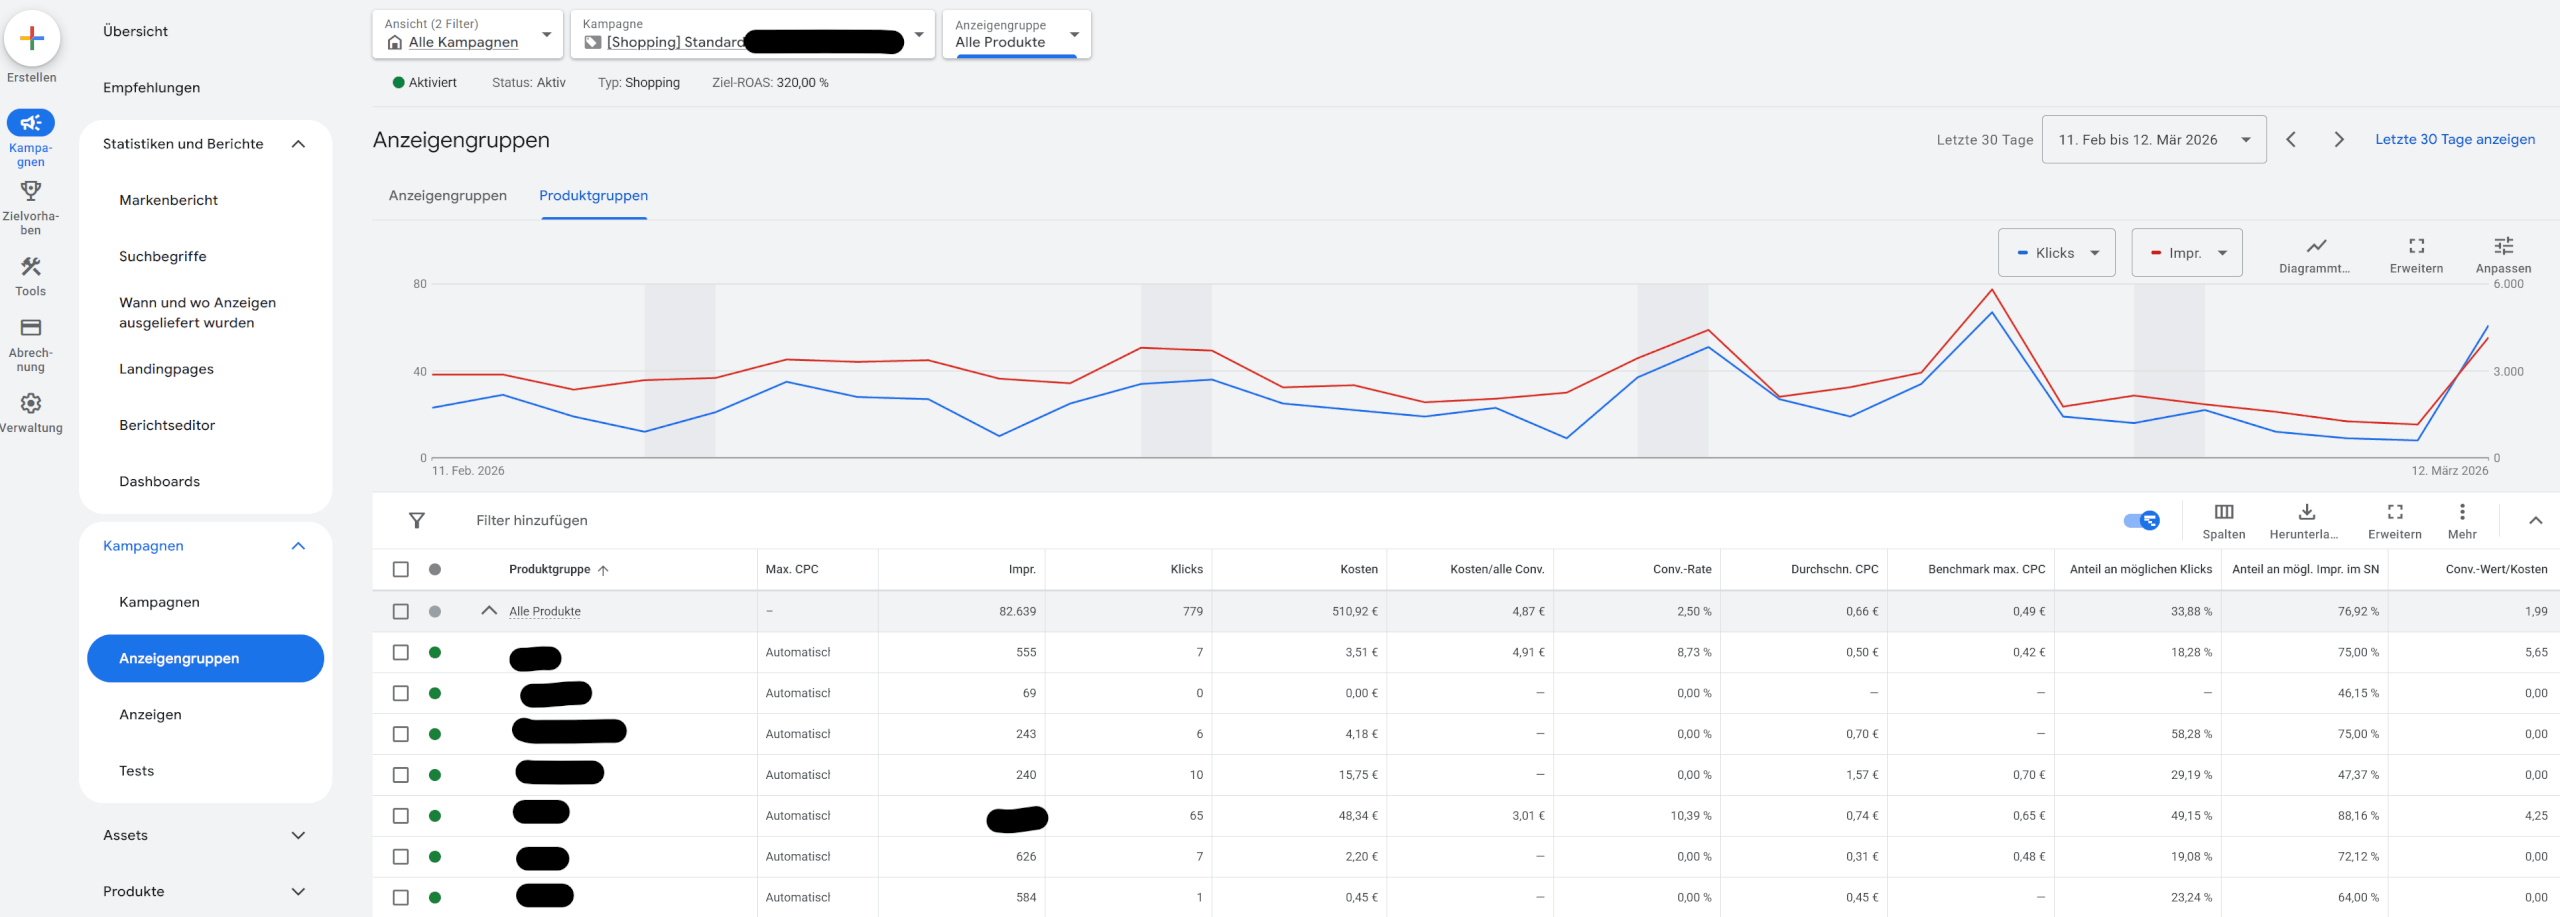Switch to the Anzeigengruppen tab
Image resolution: width=2560 pixels, height=917 pixels.
[448, 195]
